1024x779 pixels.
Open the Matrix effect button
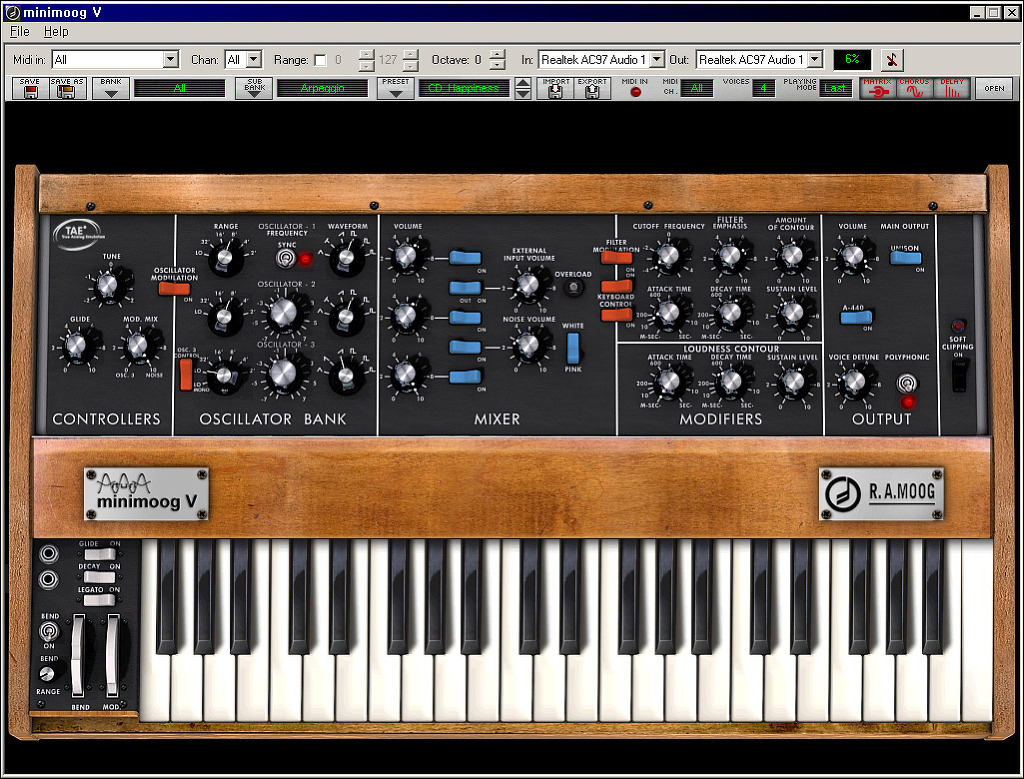[x=878, y=89]
